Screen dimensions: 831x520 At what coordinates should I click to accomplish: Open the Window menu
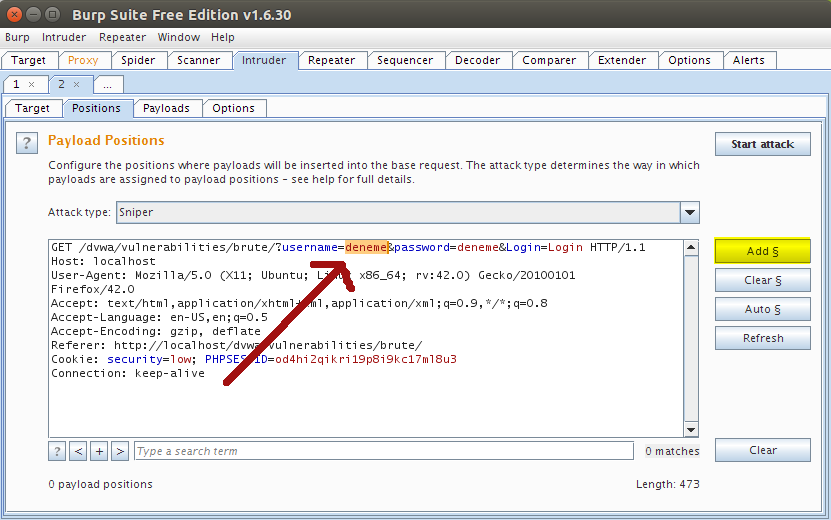coord(179,37)
